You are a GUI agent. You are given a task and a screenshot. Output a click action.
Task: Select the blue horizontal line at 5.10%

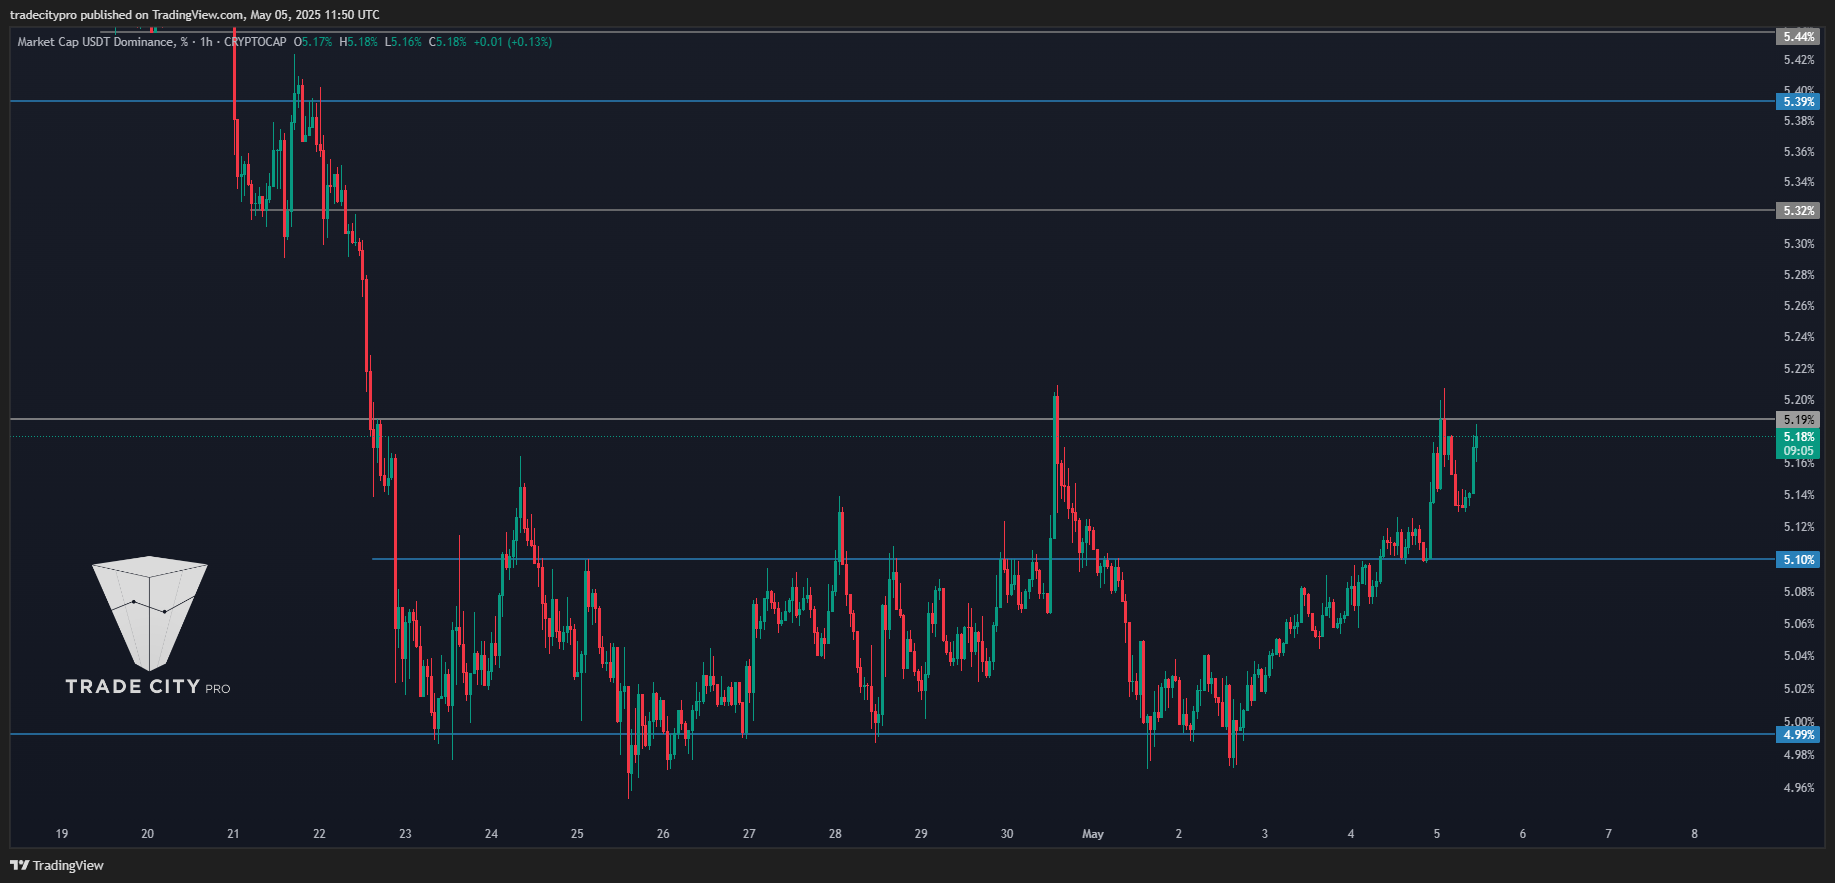[x=1074, y=559]
